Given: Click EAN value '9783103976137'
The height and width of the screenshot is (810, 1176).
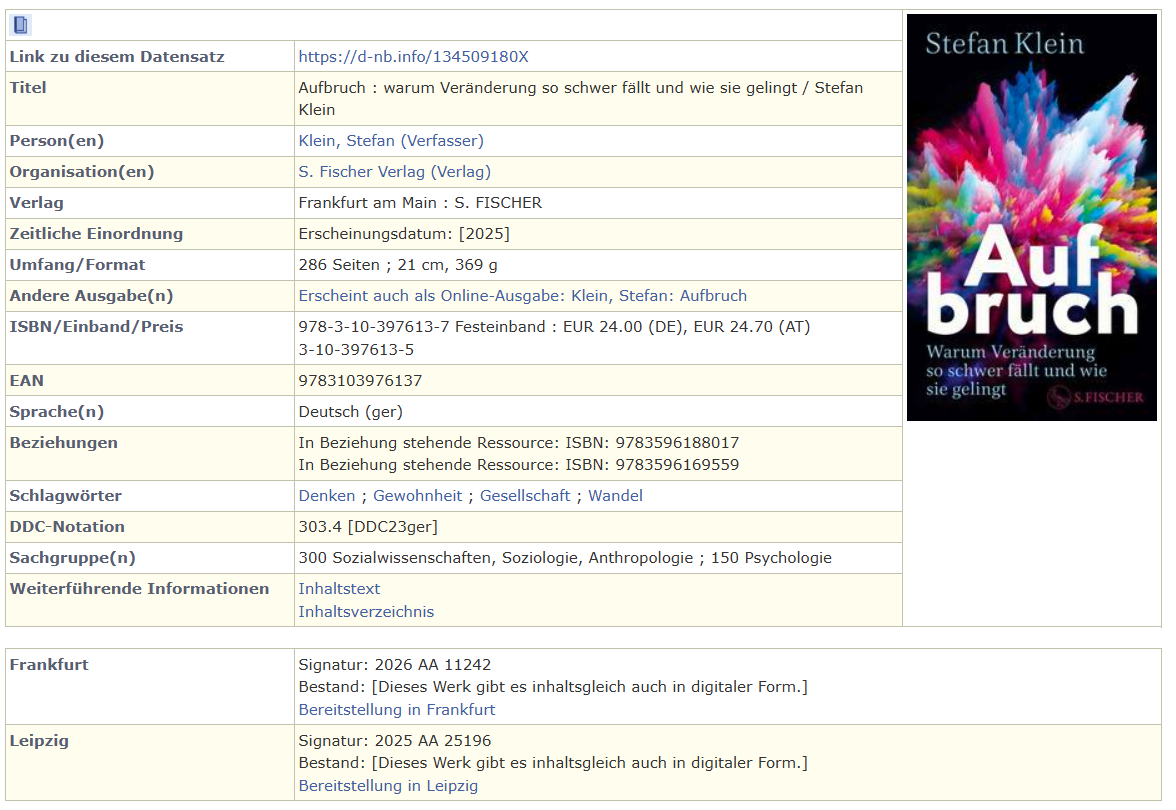Looking at the screenshot, I should pyautogui.click(x=360, y=381).
